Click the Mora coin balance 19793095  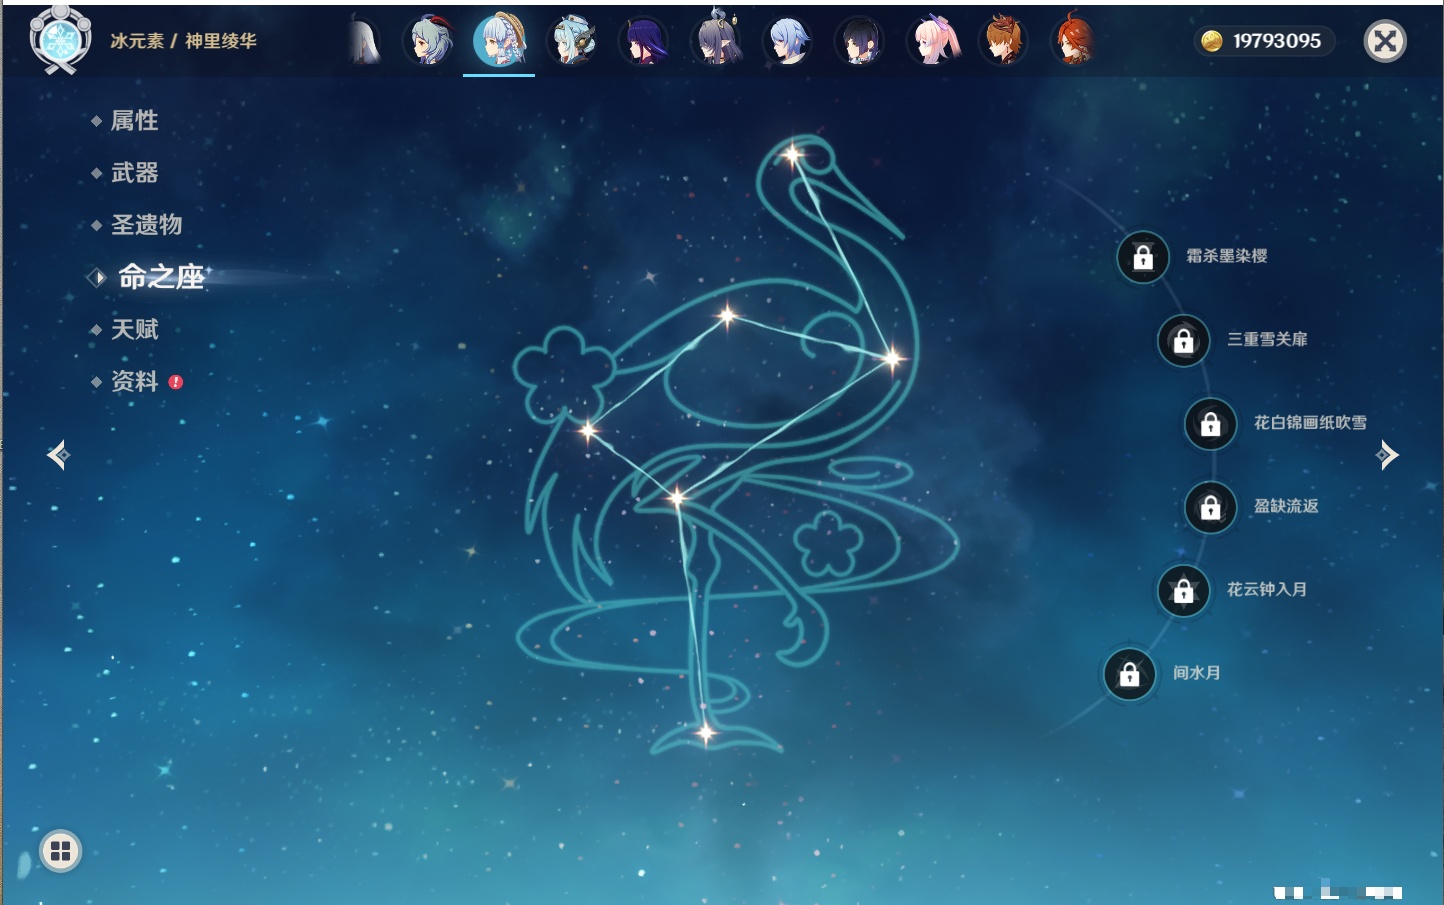(1264, 41)
